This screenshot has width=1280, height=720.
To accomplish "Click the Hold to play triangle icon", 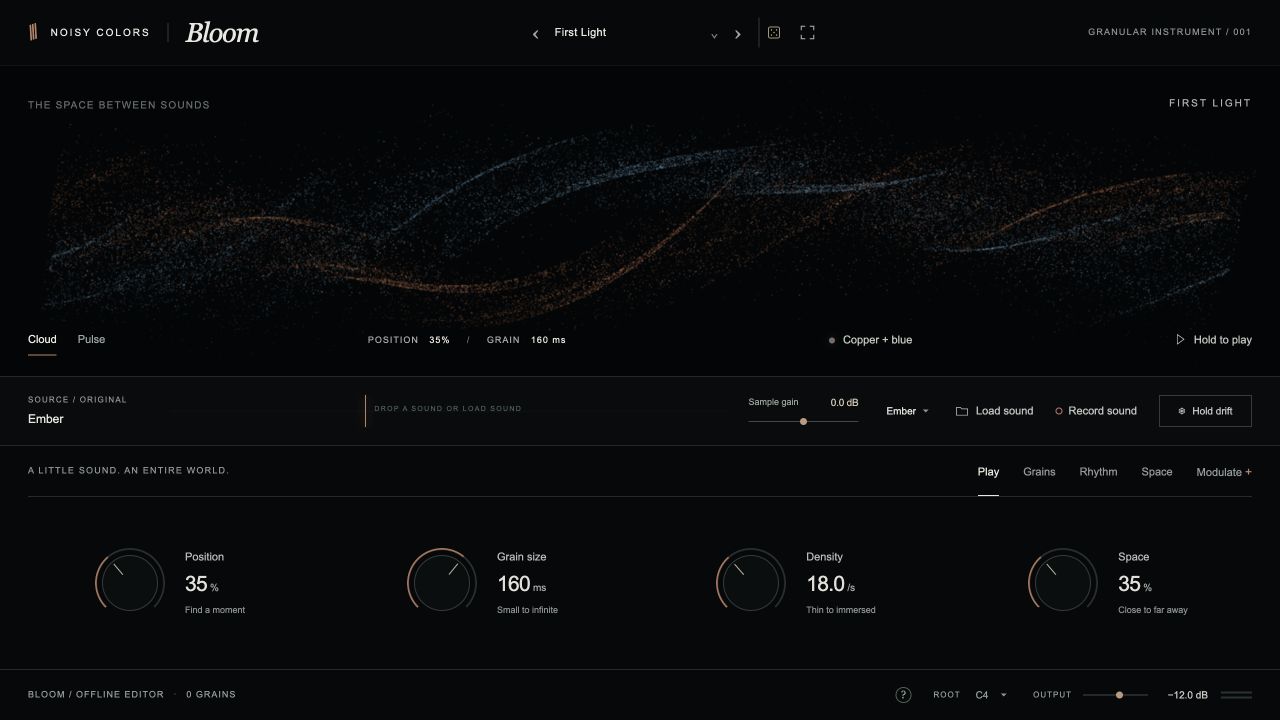I will [x=1181, y=340].
